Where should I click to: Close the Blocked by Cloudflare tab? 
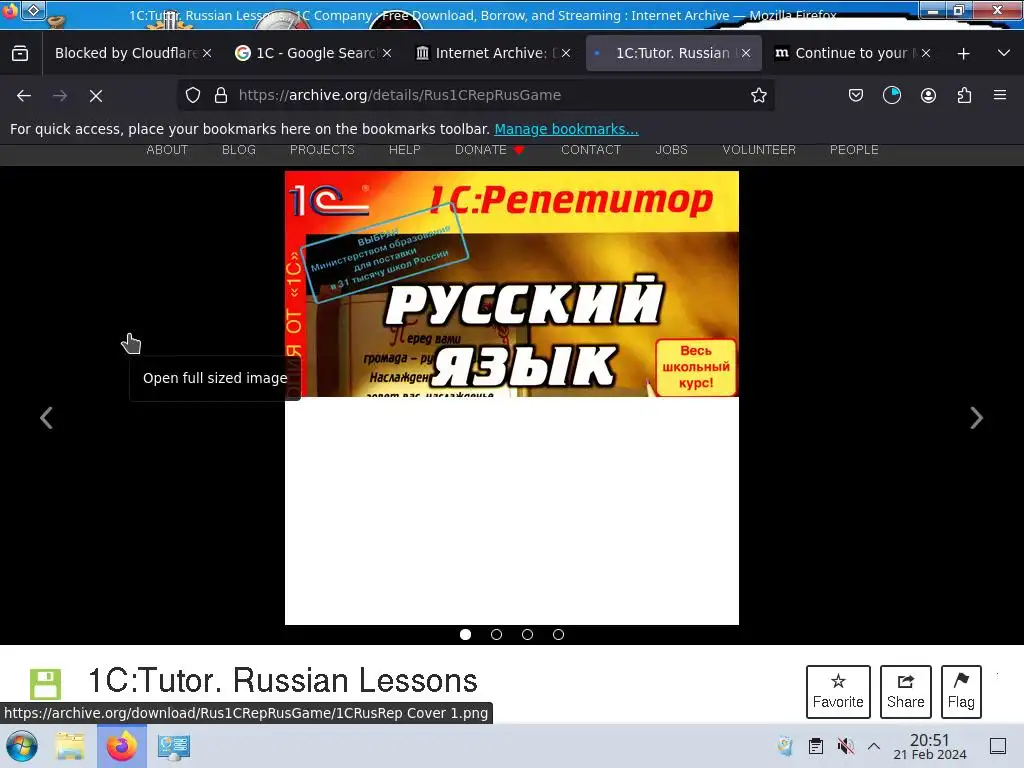click(207, 54)
